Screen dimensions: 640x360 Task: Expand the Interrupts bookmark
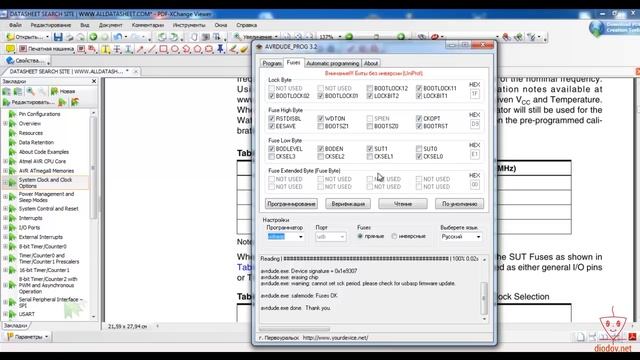pyautogui.click(x=5, y=218)
